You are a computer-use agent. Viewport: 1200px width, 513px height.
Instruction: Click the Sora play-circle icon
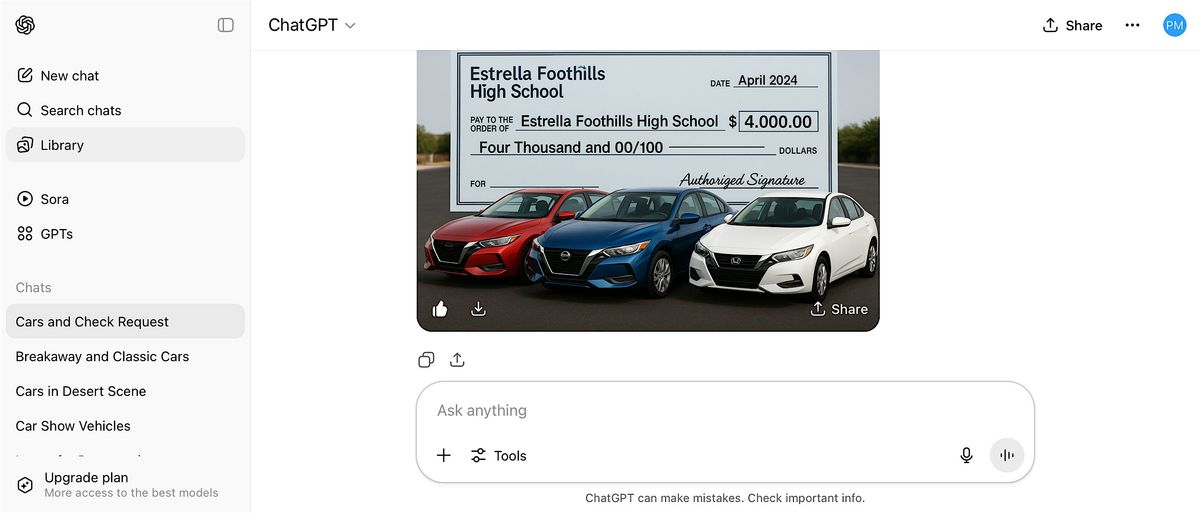[25, 199]
